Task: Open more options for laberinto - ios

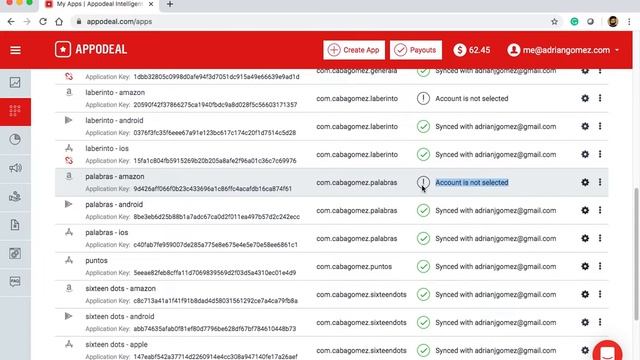Action: coord(600,154)
